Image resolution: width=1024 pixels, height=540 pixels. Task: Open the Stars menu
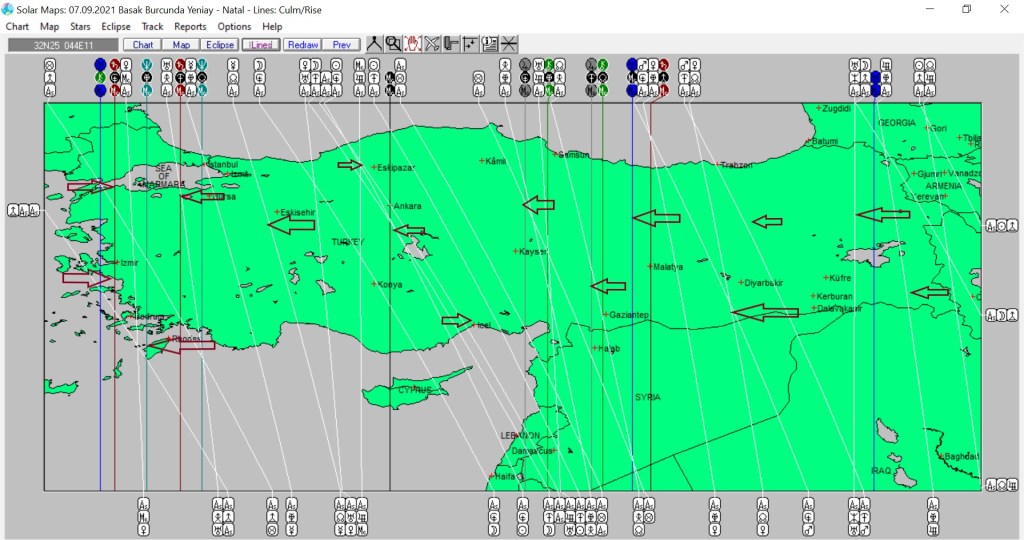(x=80, y=26)
